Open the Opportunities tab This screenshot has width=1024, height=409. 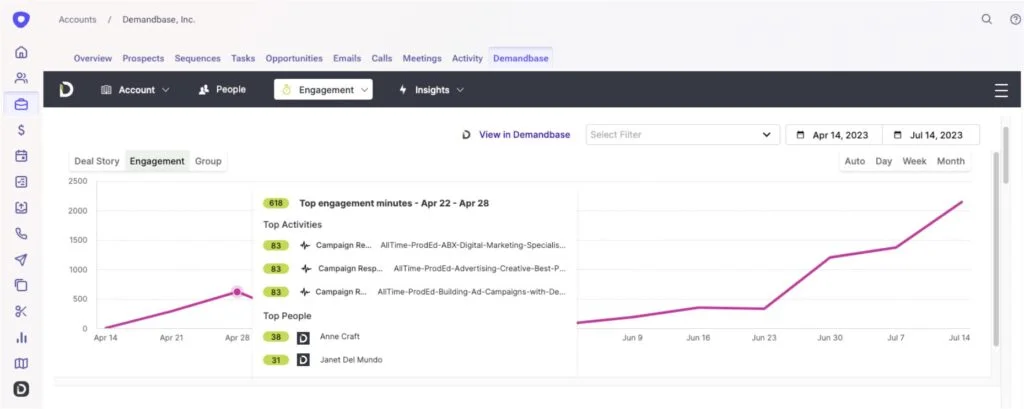pyautogui.click(x=294, y=58)
